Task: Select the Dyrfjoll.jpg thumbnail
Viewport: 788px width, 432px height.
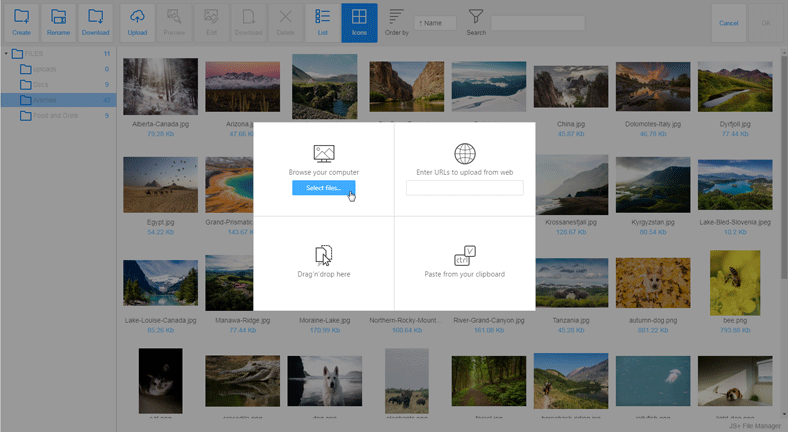Action: click(735, 86)
